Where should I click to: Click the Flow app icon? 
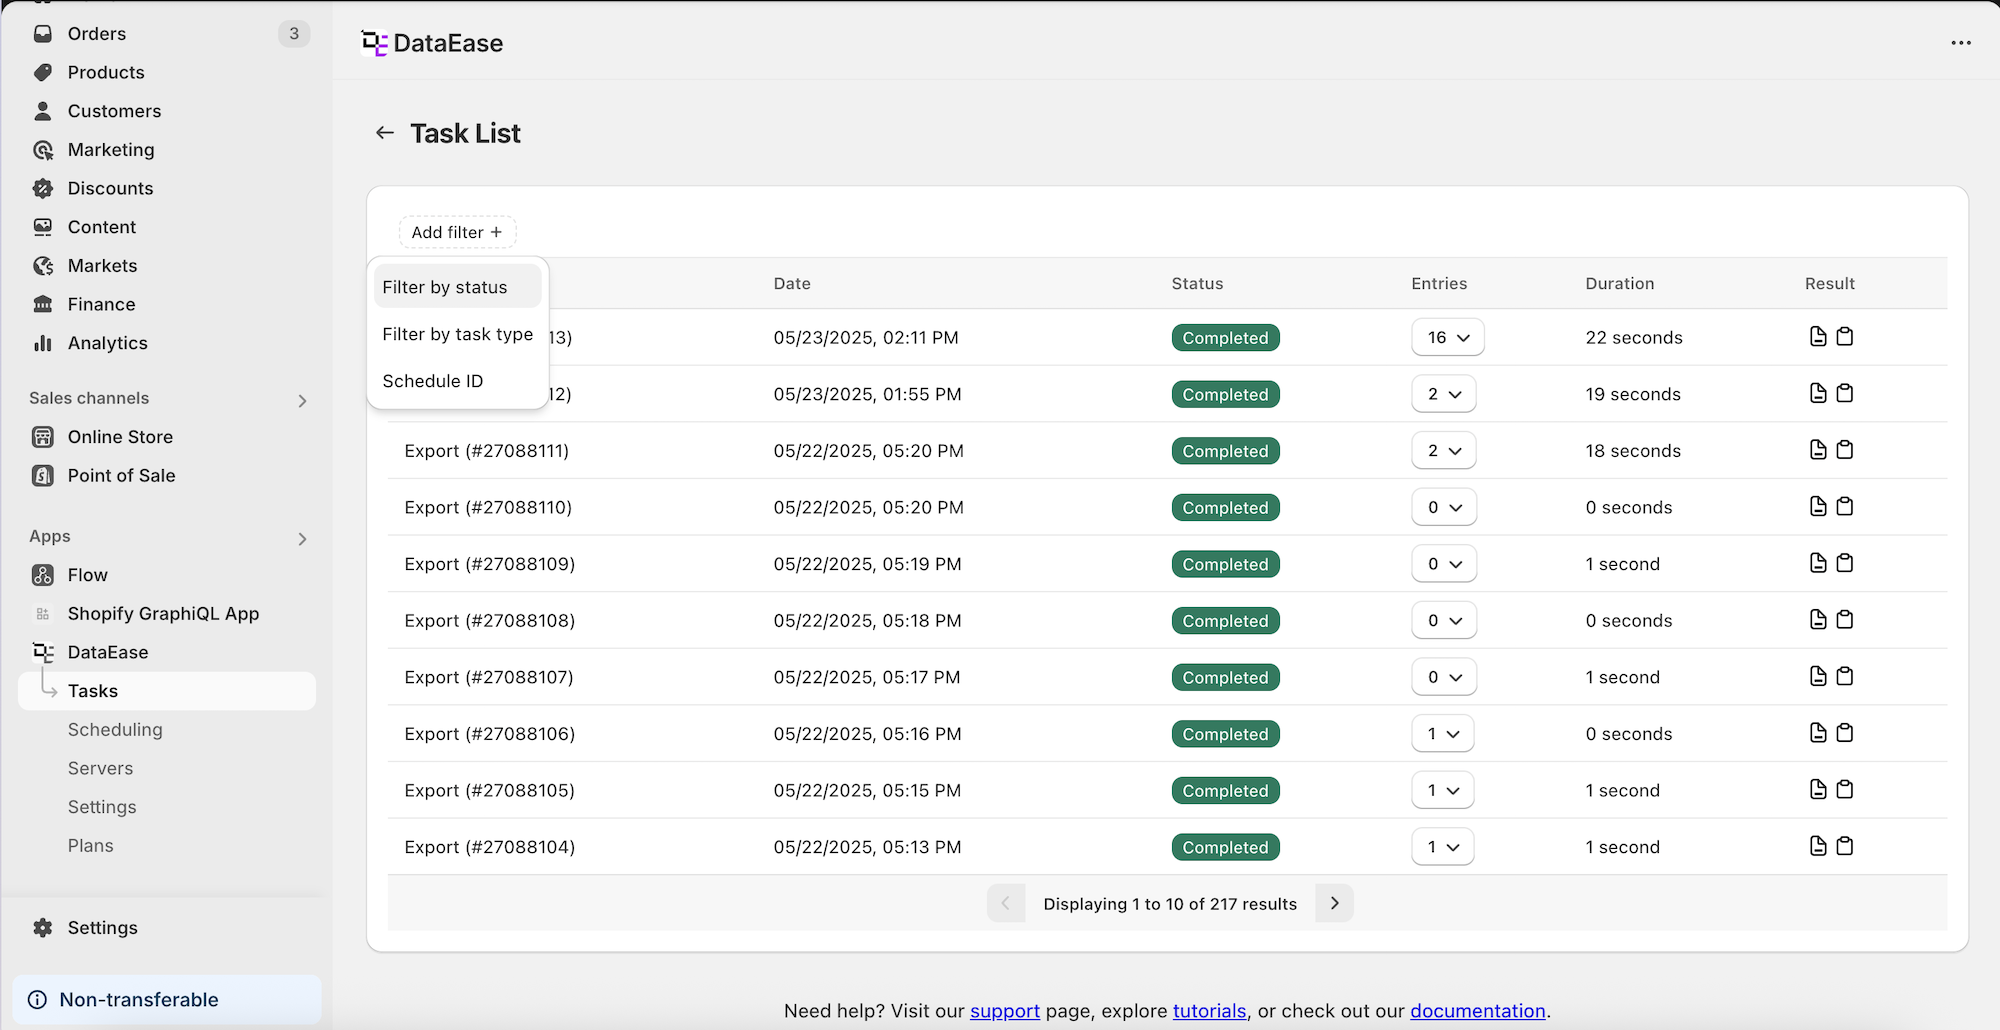point(43,575)
